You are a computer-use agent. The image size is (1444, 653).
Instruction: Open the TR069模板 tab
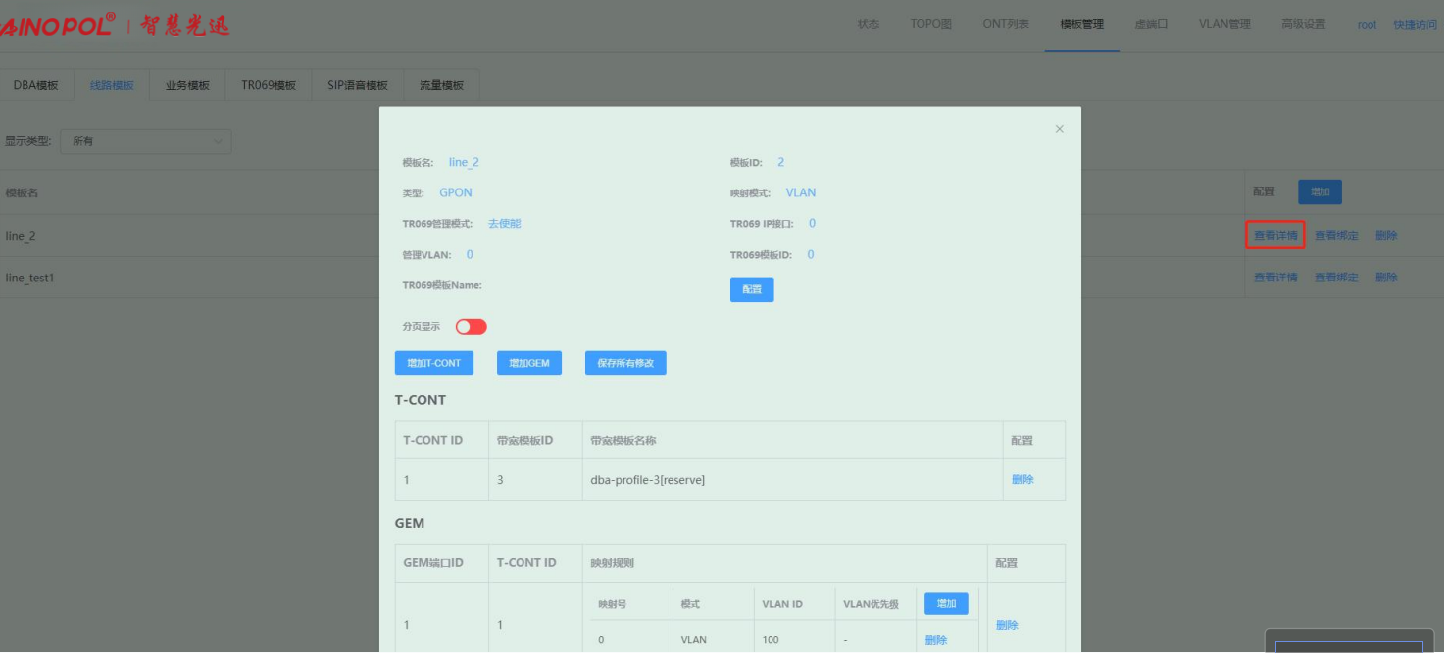point(268,85)
